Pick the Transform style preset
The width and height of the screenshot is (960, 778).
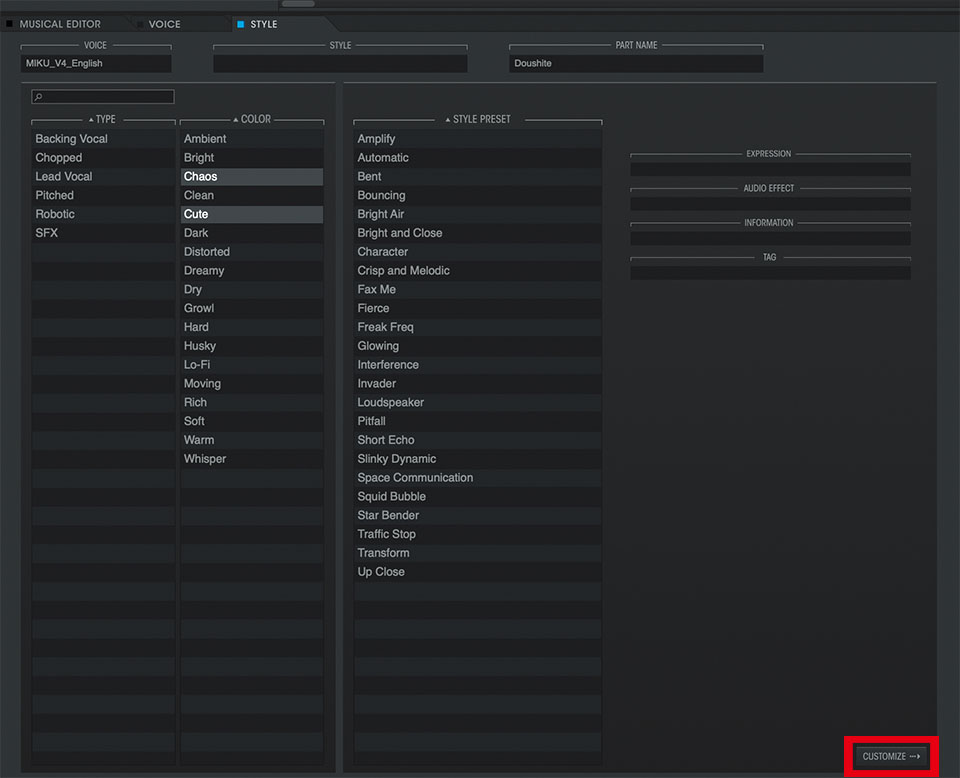point(478,553)
